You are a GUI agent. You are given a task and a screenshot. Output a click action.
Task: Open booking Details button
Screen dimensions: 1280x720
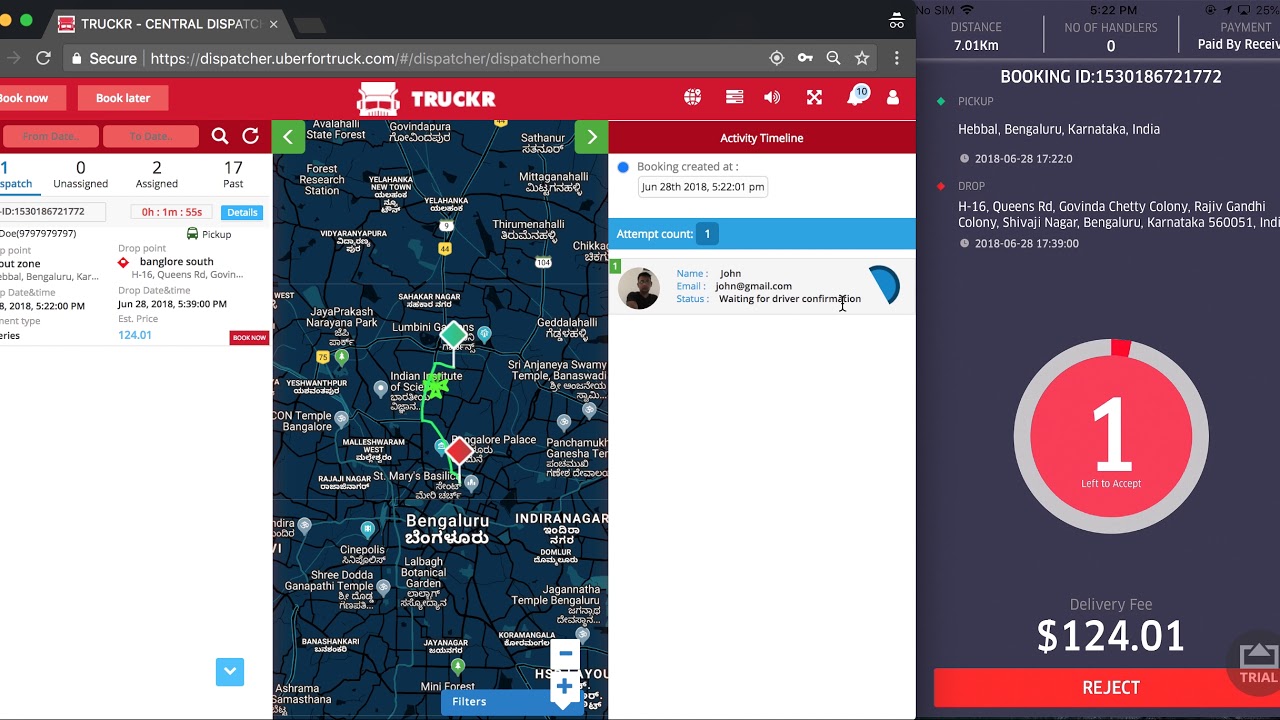pyautogui.click(x=242, y=212)
